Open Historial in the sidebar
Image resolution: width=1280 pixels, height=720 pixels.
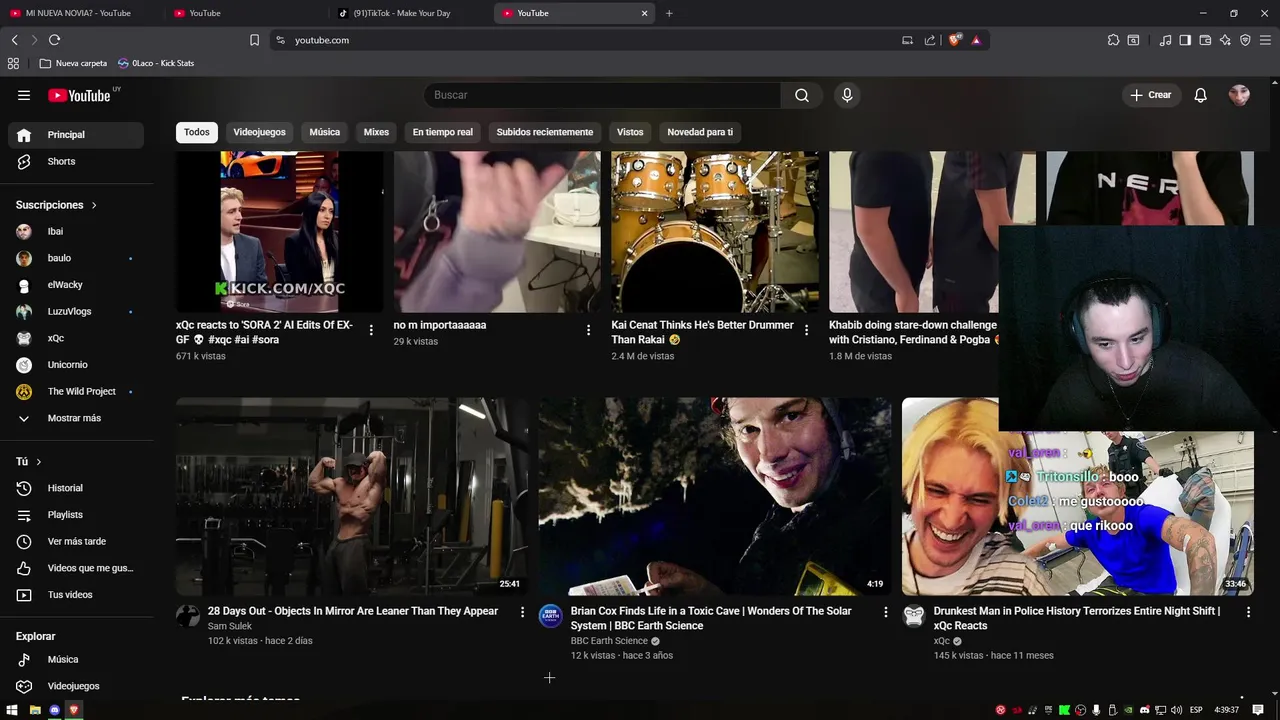click(76, 488)
